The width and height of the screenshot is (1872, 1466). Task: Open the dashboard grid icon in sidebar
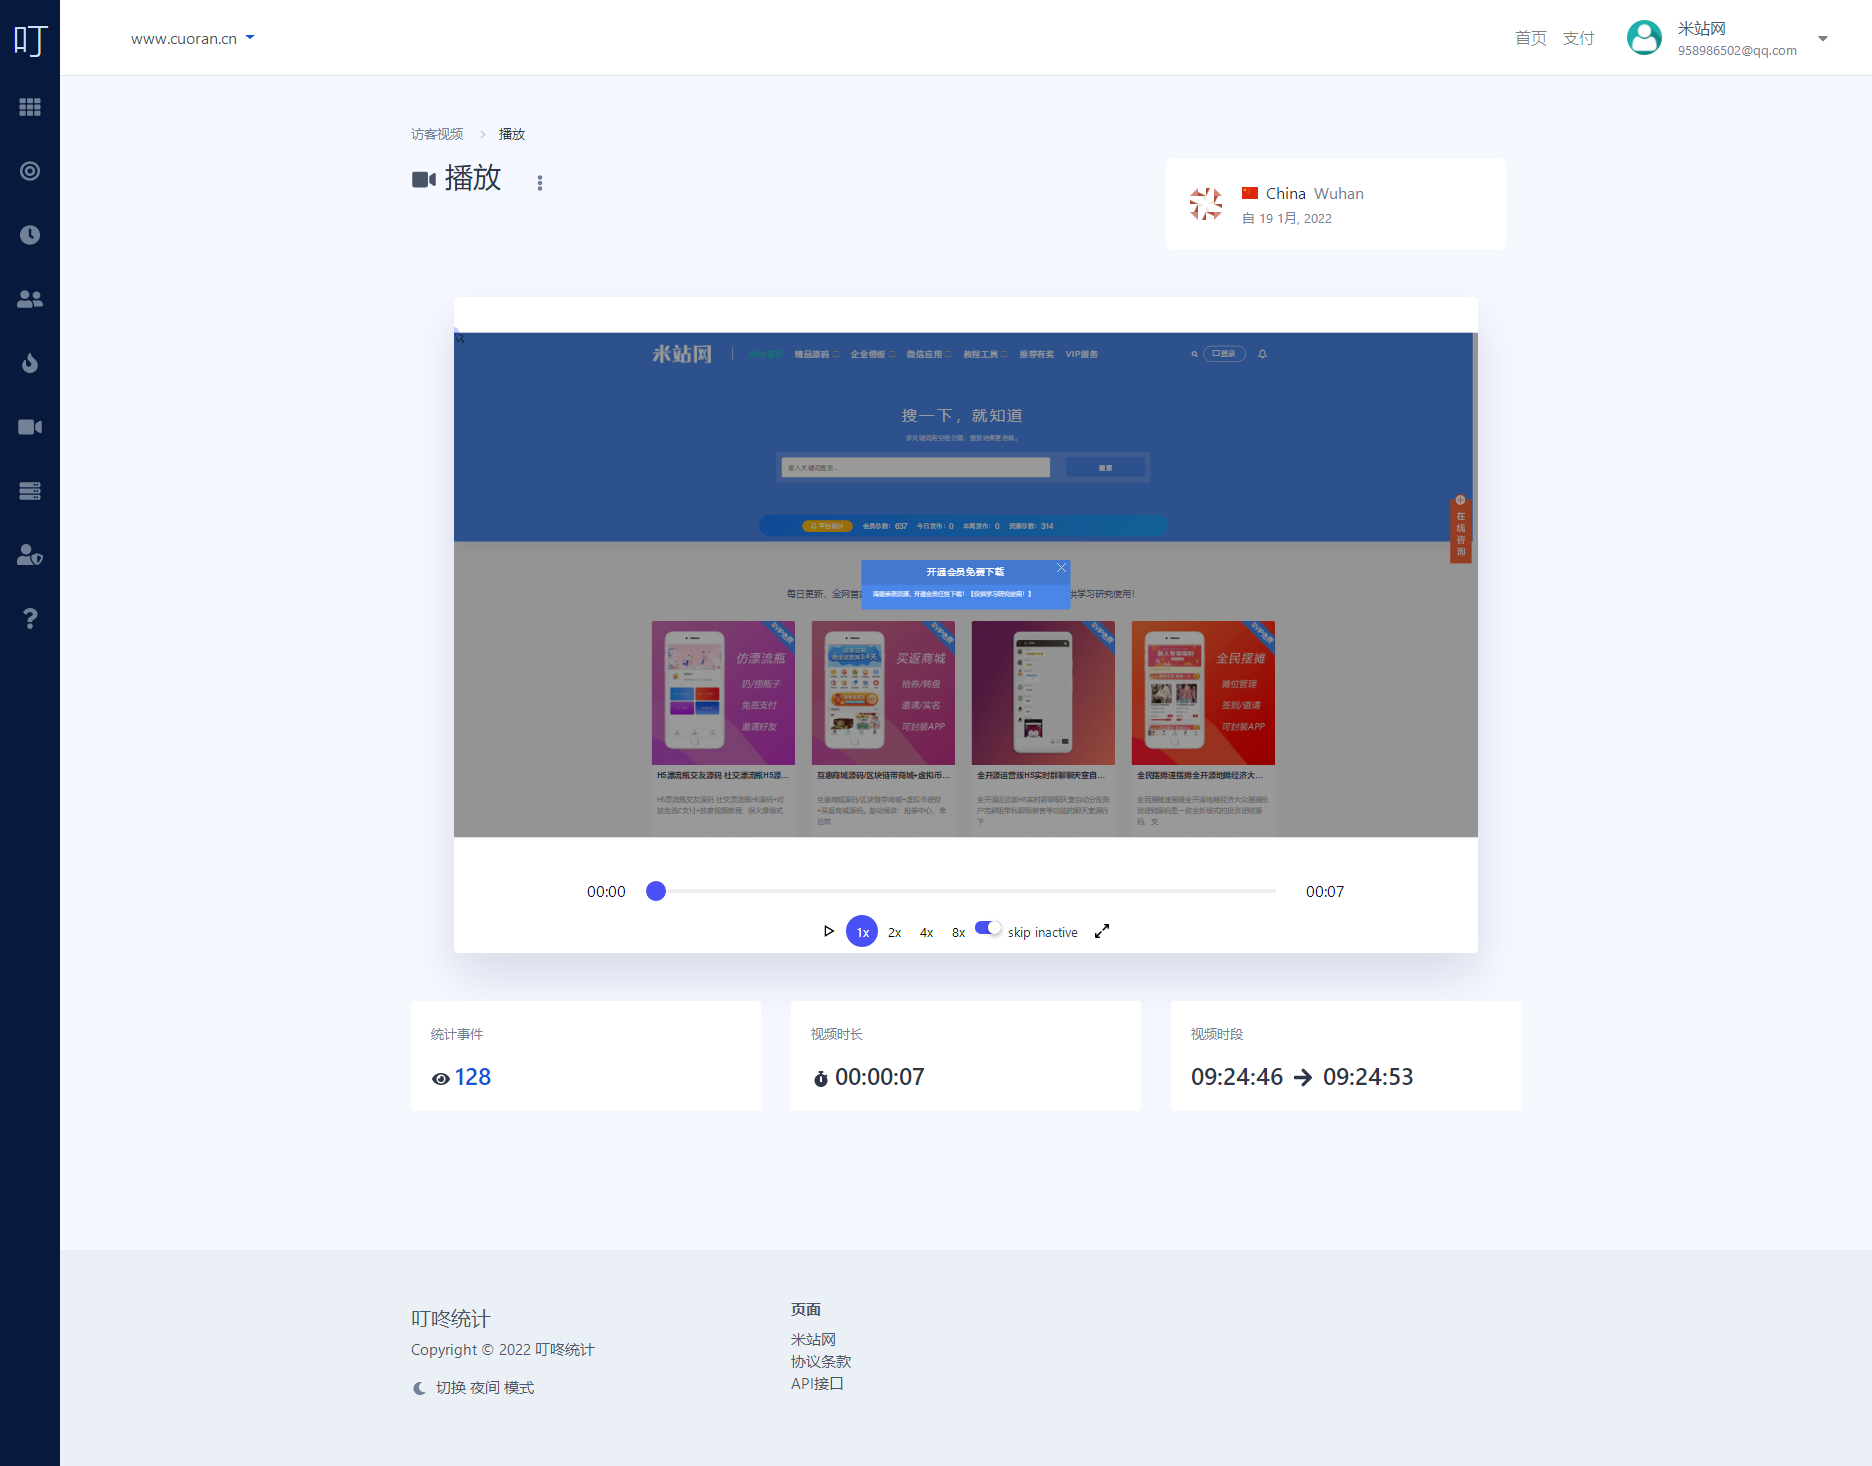30,107
